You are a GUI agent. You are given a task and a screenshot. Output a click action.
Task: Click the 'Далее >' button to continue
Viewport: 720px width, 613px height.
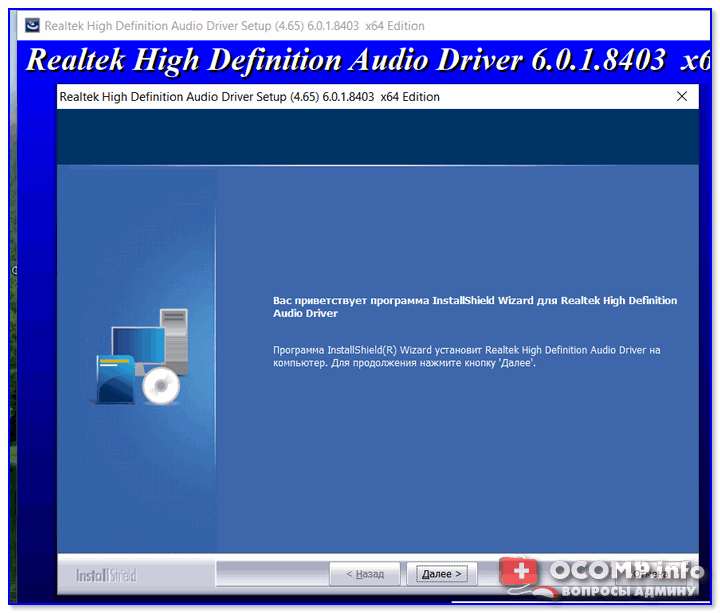(442, 574)
